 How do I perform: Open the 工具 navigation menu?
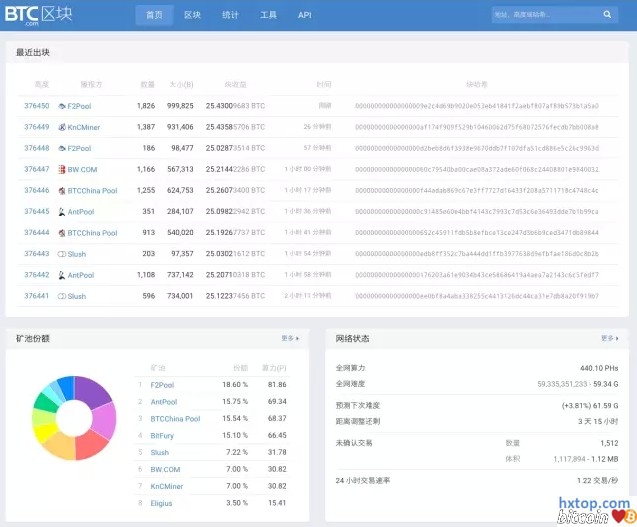[x=268, y=16]
